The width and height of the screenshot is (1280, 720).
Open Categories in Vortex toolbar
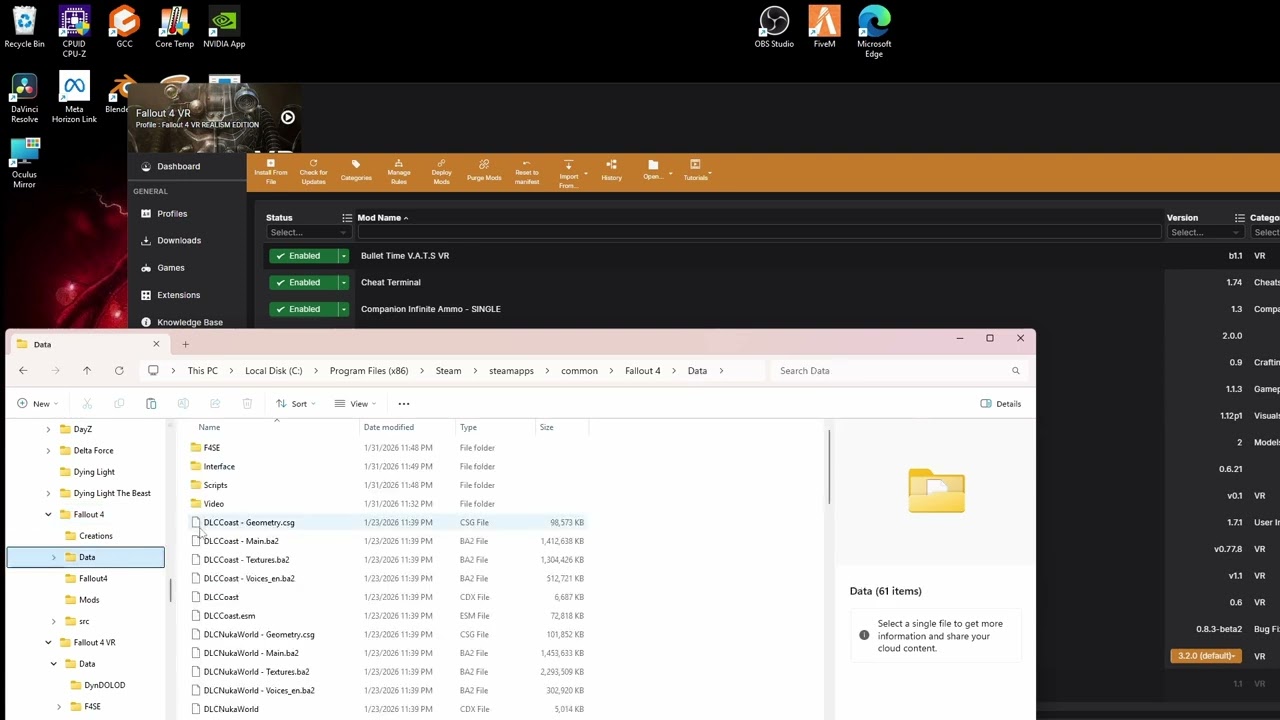[x=356, y=171]
